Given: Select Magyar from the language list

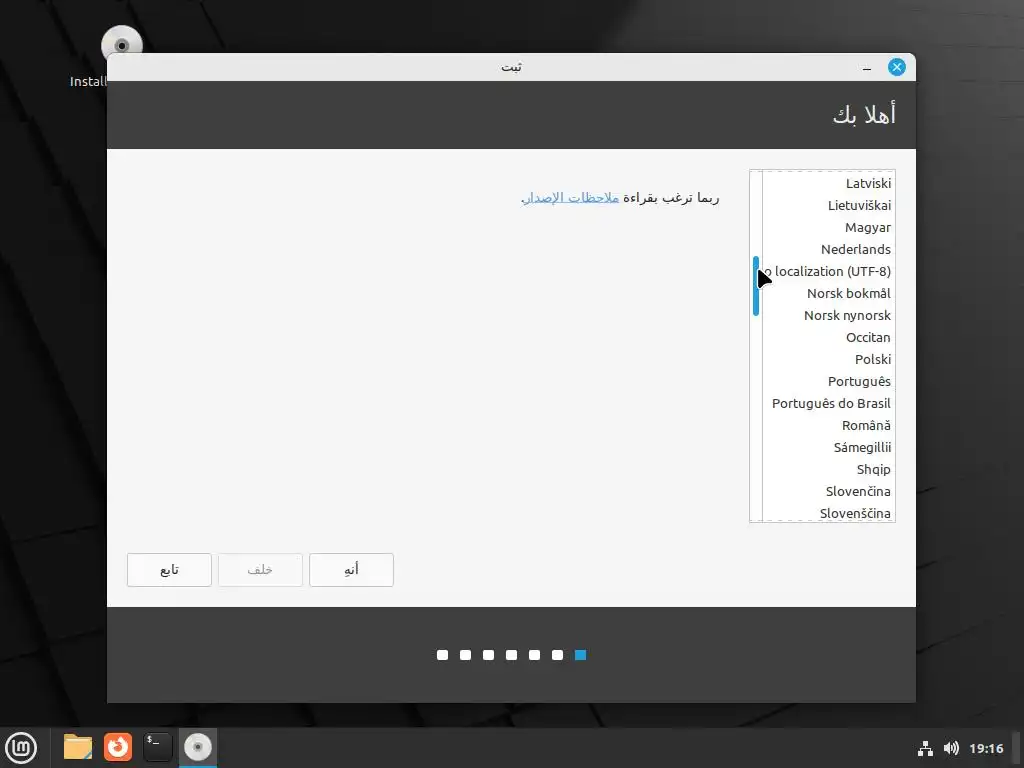Looking at the screenshot, I should (x=829, y=228).
